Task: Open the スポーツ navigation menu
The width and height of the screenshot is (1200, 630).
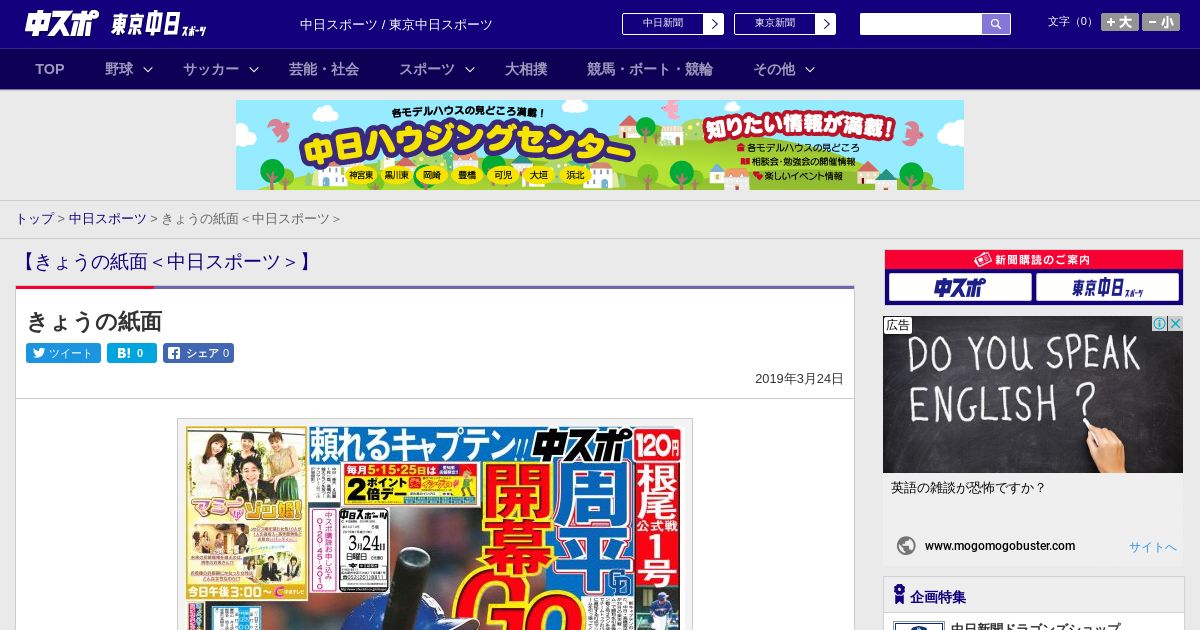Action: click(427, 69)
